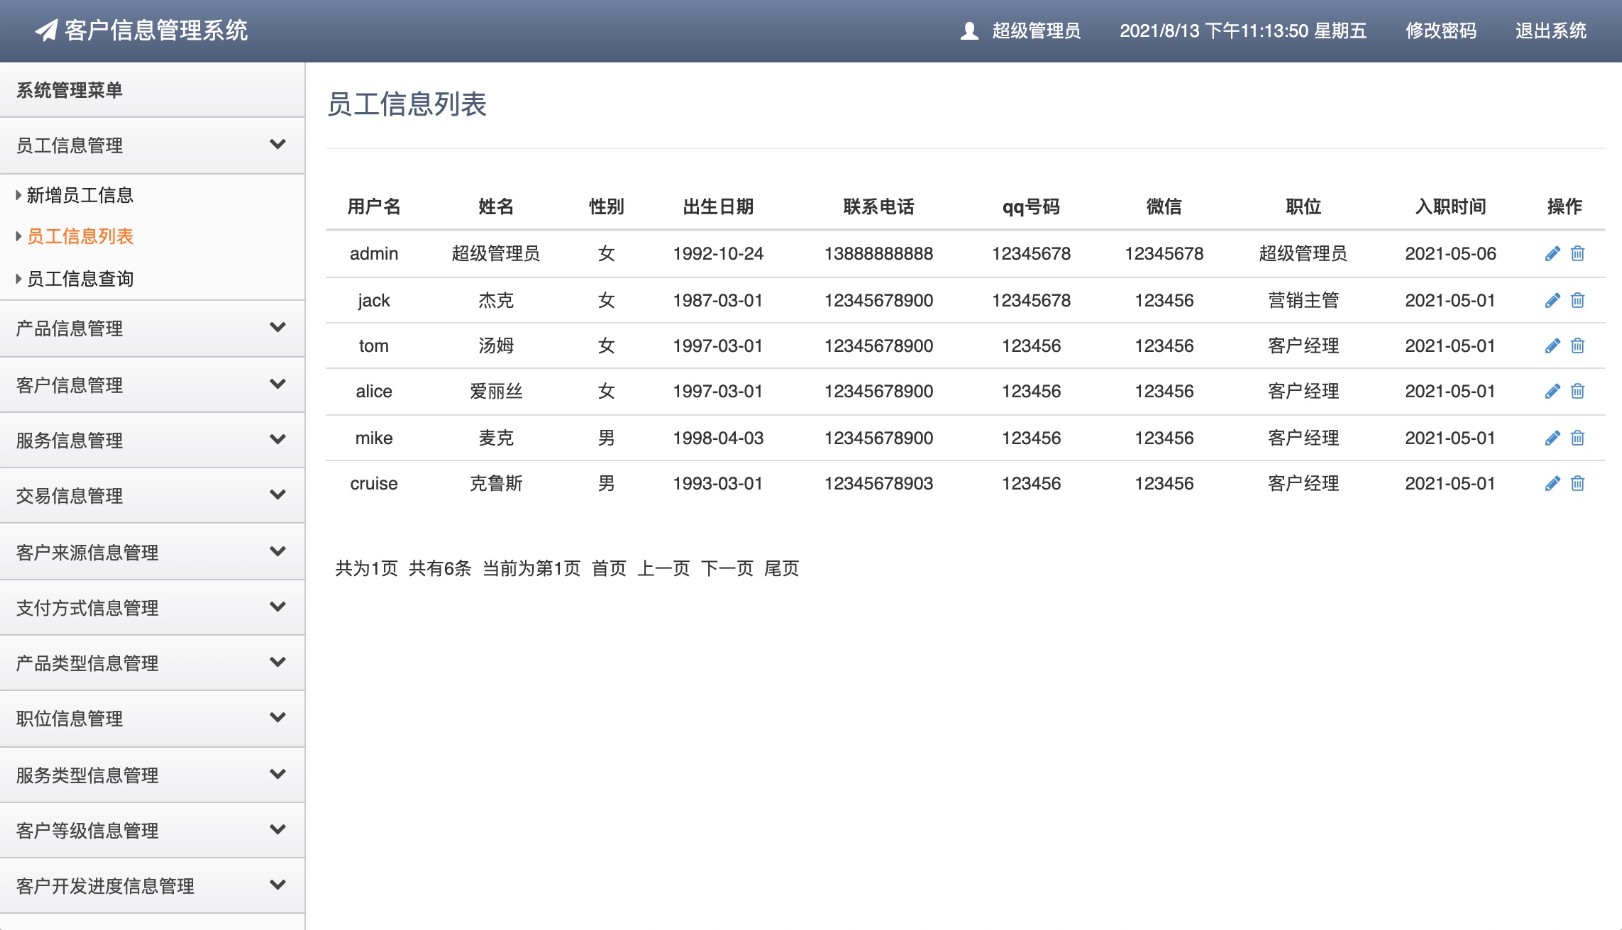Select the admin username cell
The height and width of the screenshot is (930, 1622).
374,254
